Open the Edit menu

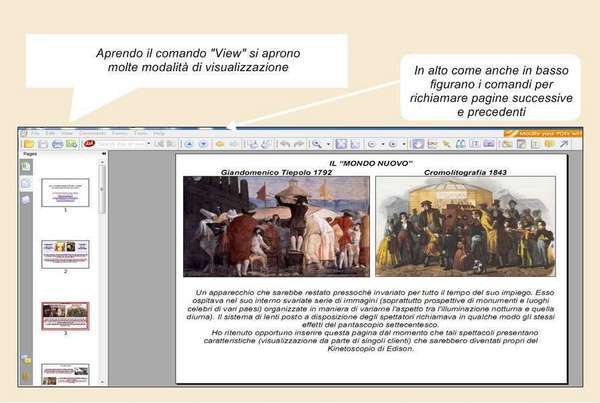(x=50, y=134)
